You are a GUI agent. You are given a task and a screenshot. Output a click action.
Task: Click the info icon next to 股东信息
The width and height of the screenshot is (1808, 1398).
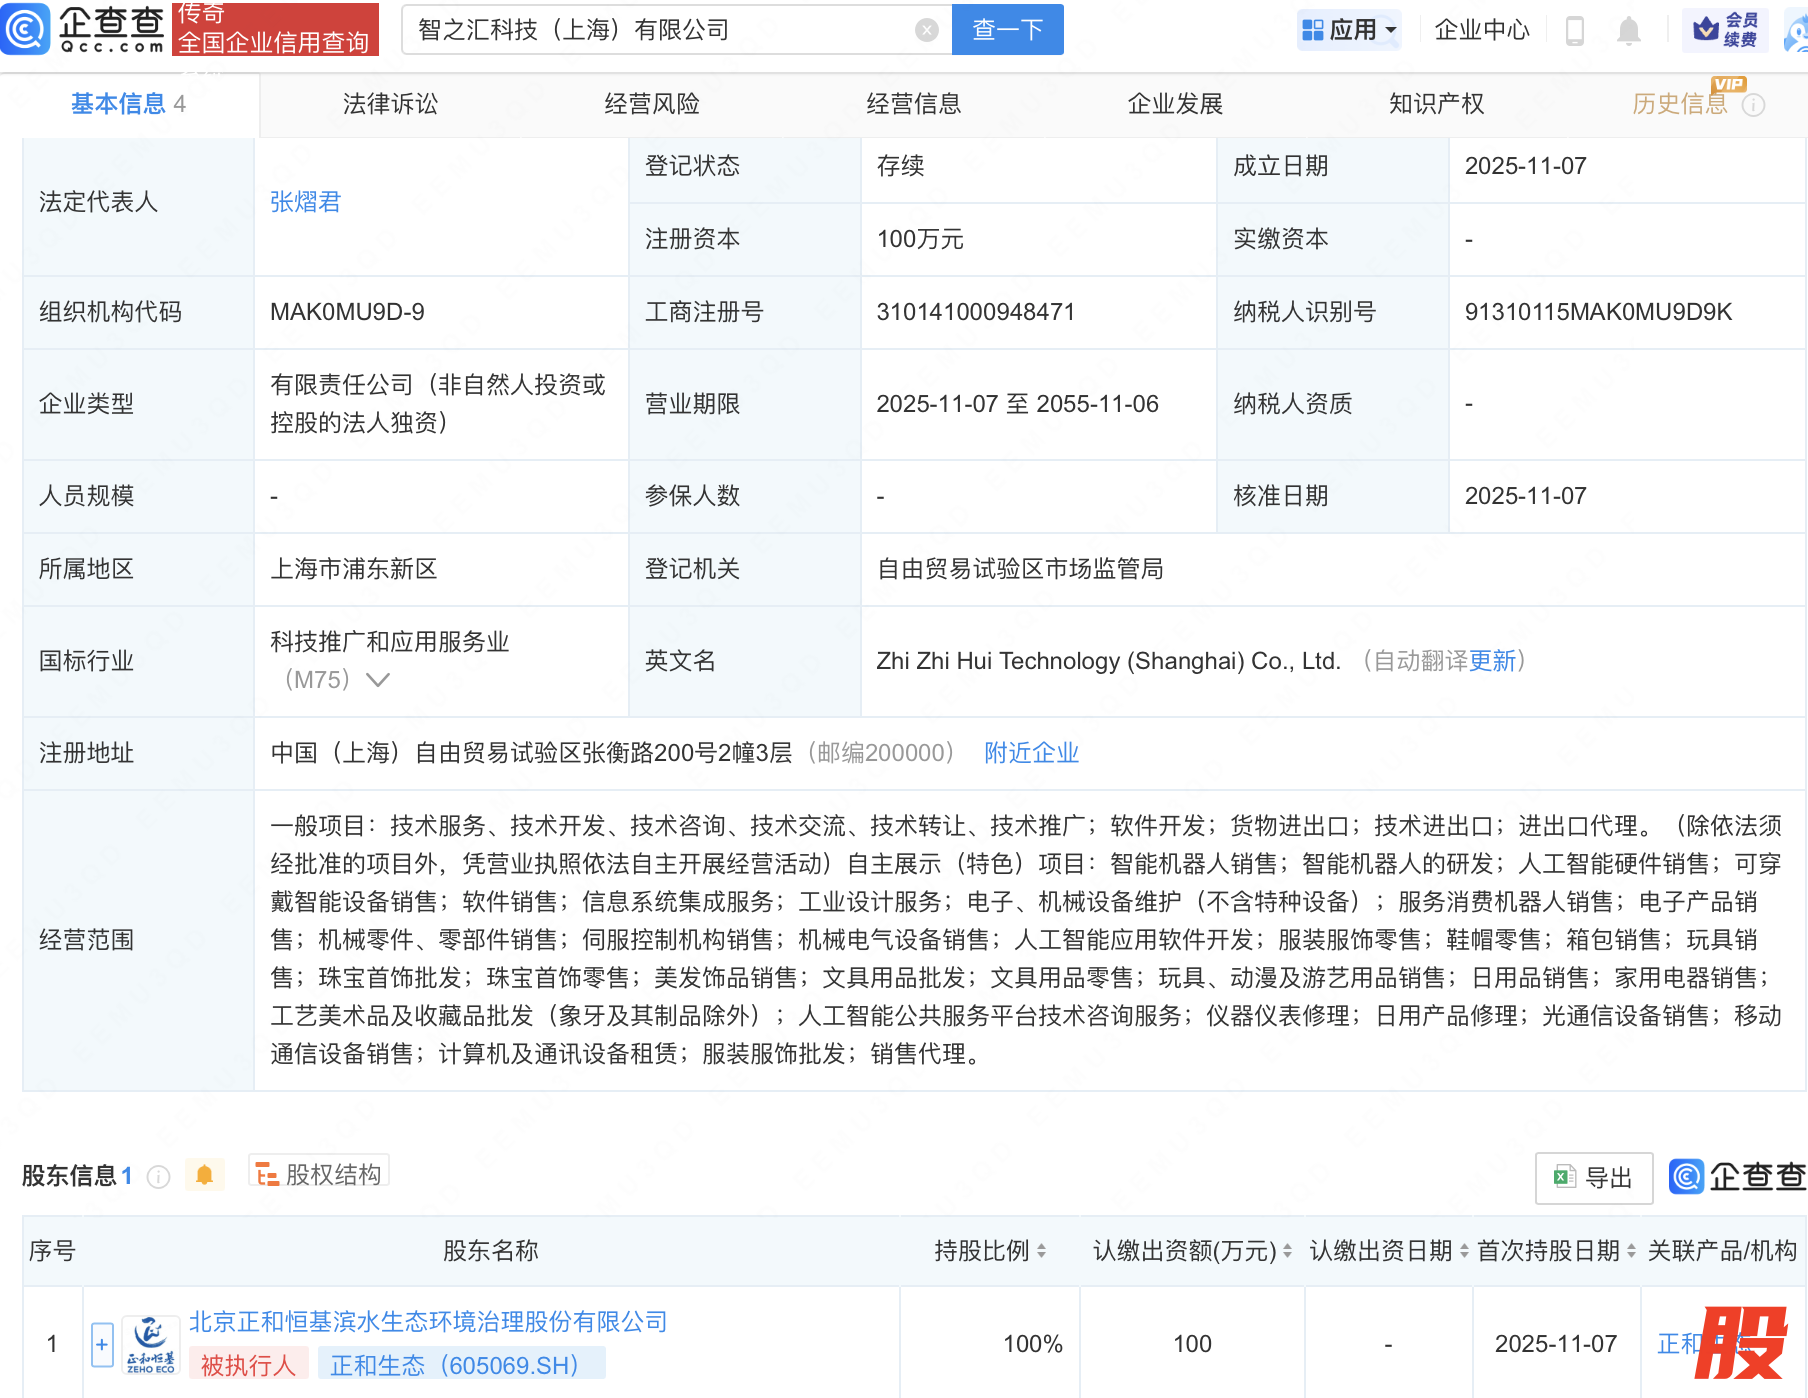point(158,1177)
